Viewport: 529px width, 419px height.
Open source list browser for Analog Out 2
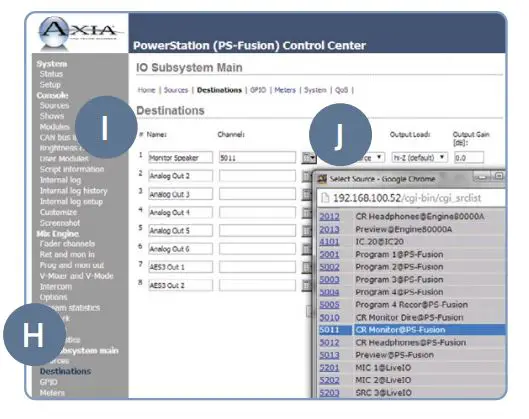(x=307, y=176)
